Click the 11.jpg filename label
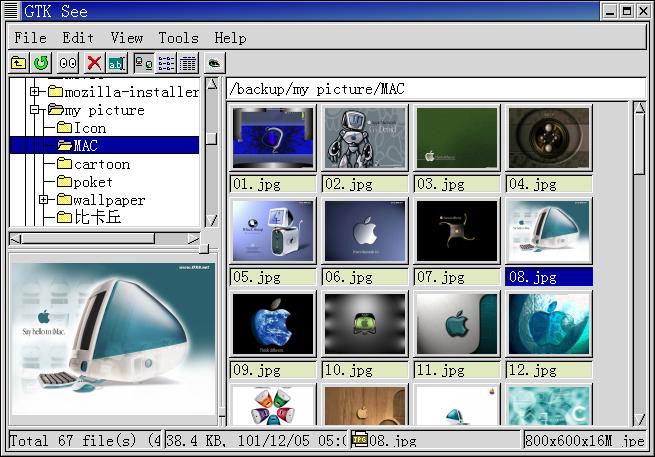The width and height of the screenshot is (655, 457). (x=457, y=370)
